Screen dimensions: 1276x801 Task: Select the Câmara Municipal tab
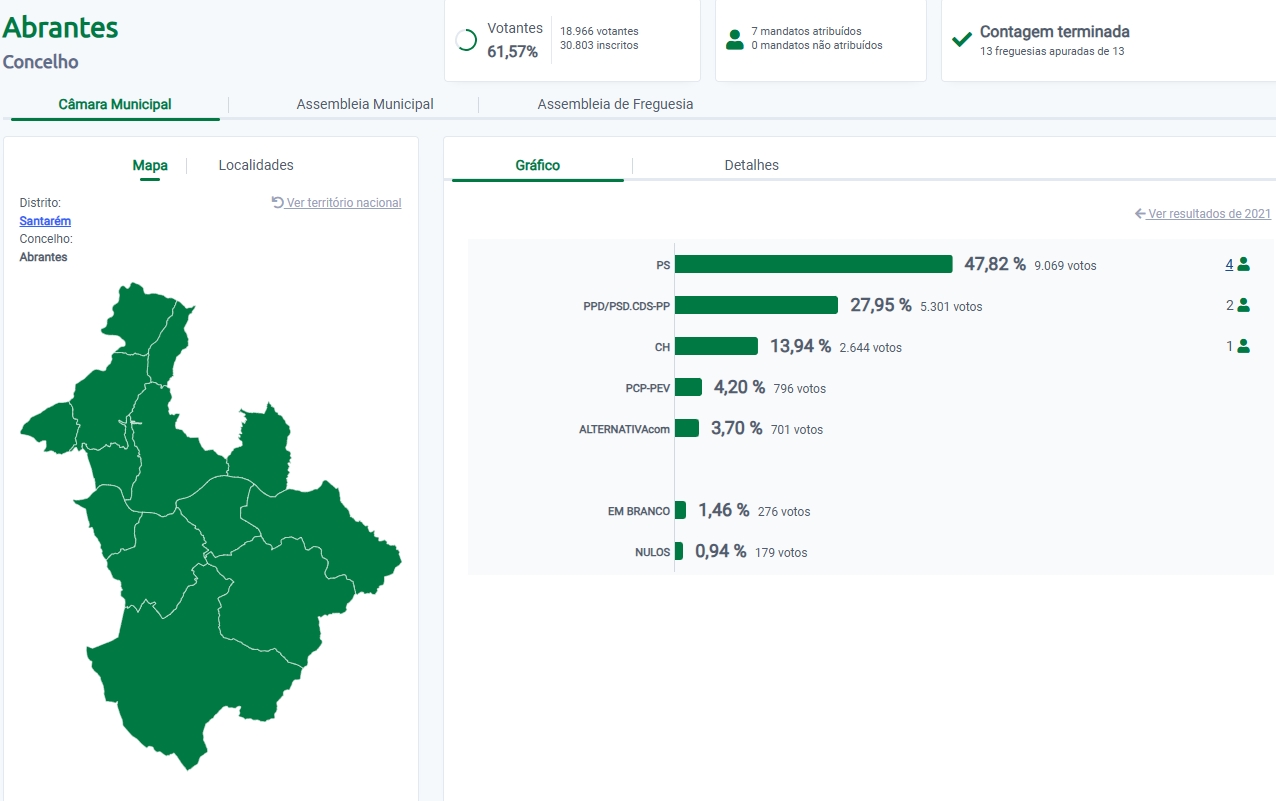115,104
